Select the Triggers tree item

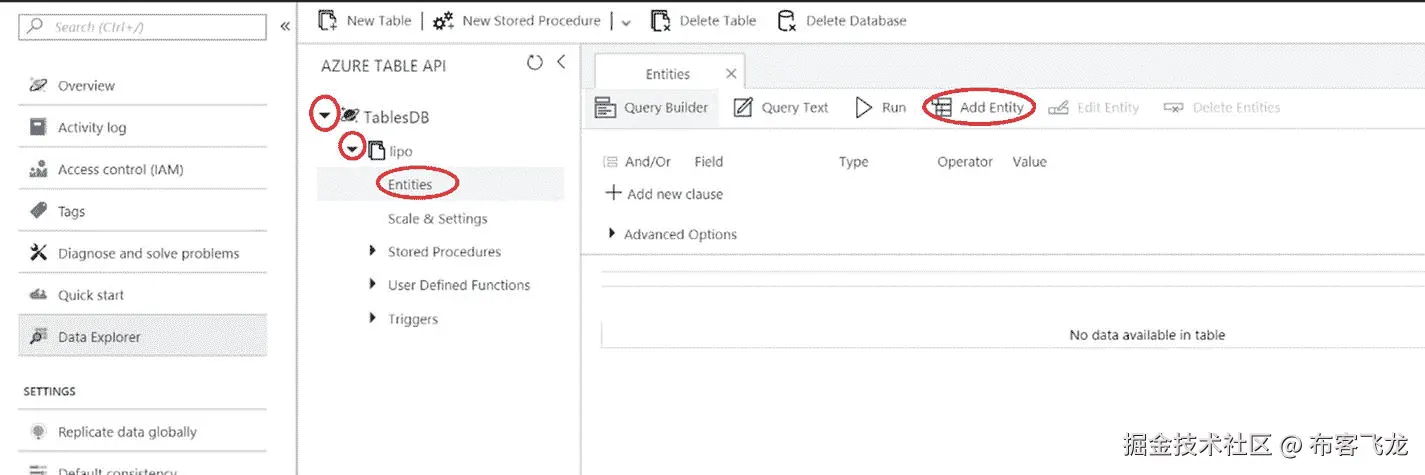(x=413, y=319)
